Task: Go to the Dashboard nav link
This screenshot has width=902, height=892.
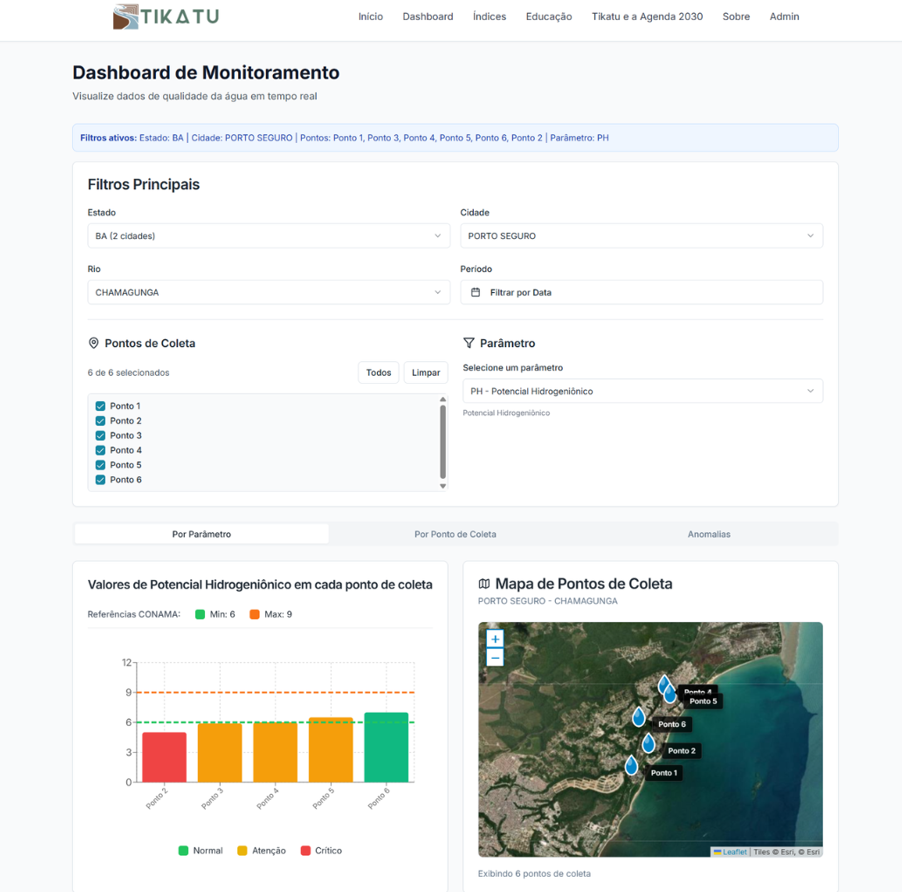Action: (428, 17)
